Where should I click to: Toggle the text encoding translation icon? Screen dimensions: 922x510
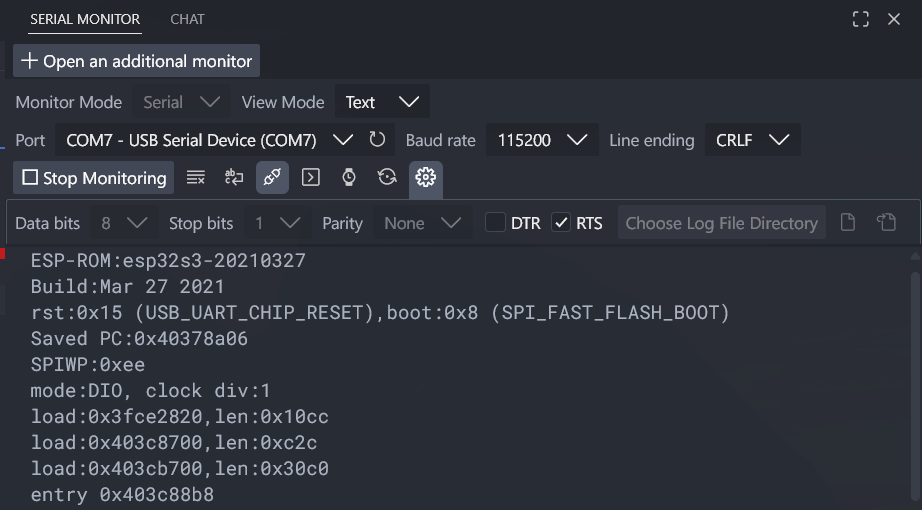[234, 178]
